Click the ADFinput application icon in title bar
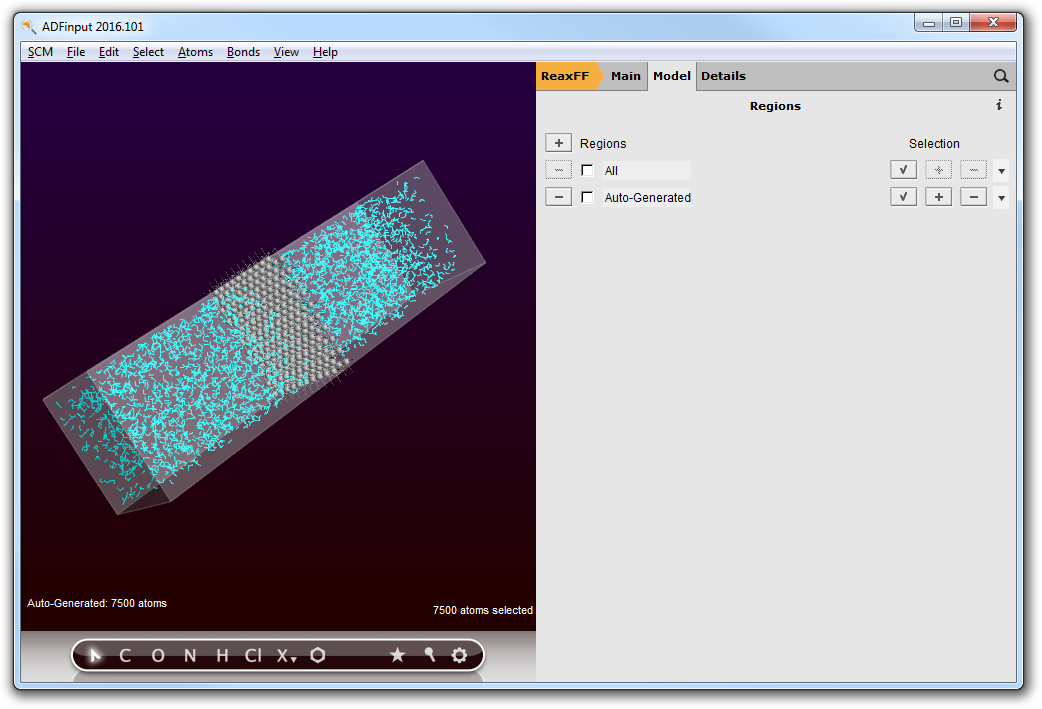The image size is (1042, 709). point(29,27)
